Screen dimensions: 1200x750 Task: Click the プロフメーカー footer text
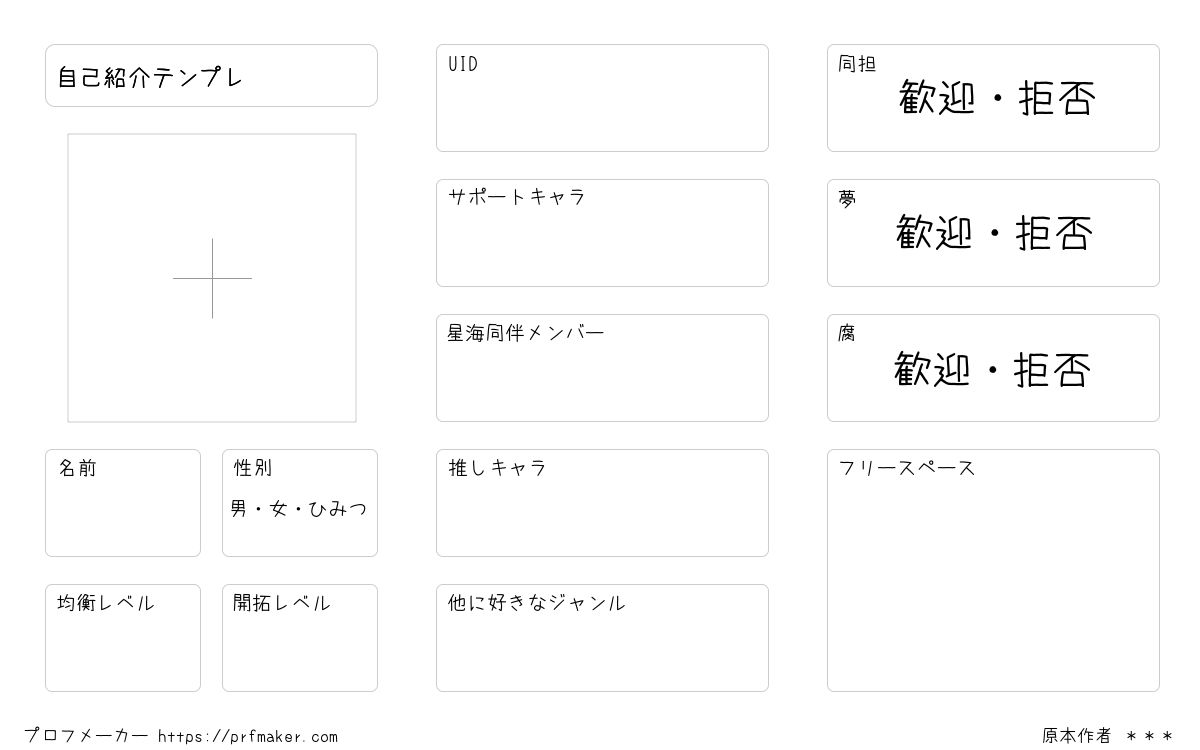[x=86, y=736]
